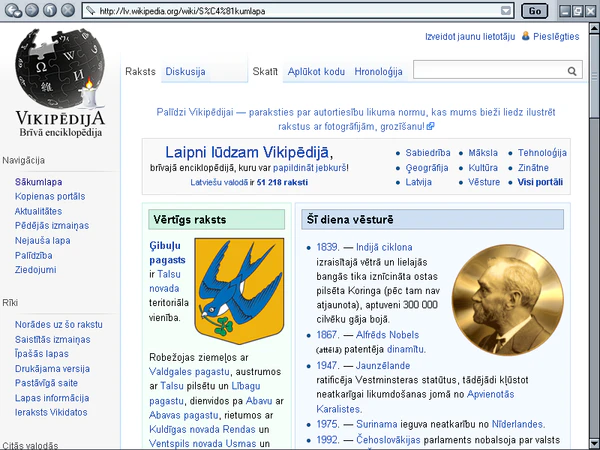Click the Izveidot jaunu lietotāju link
Viewport: 600px width, 450px height.
(469, 36)
